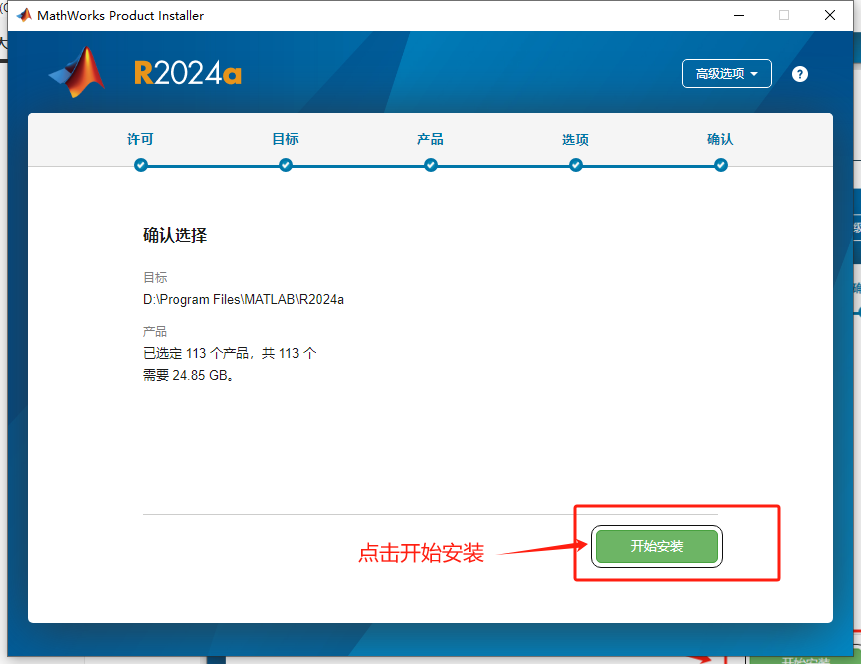Click the checkmark circle under 确认
This screenshot has height=664, width=861.
(x=720, y=165)
